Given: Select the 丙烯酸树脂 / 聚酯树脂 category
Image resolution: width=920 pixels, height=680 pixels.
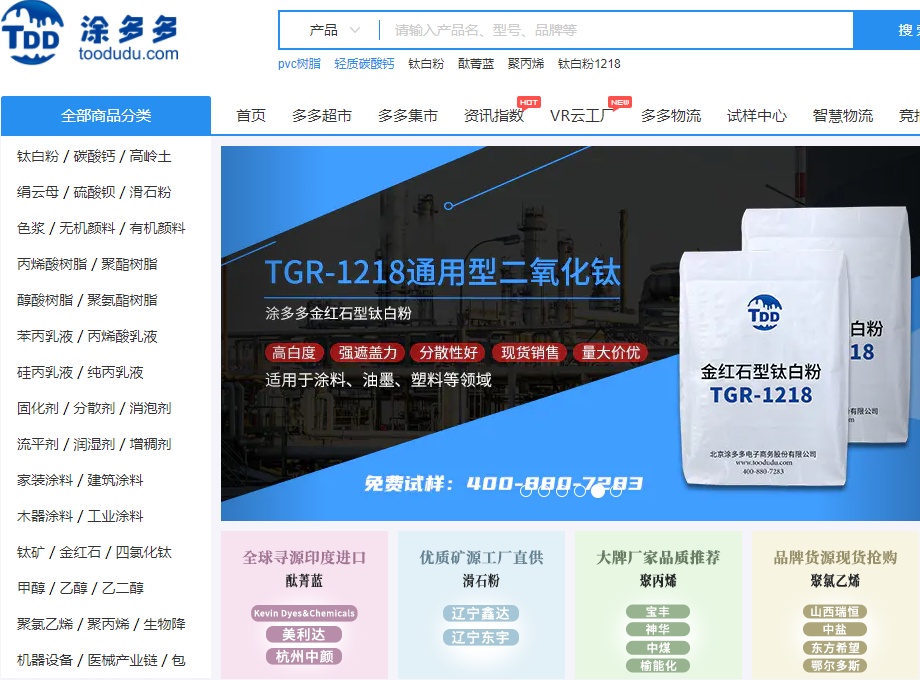Looking at the screenshot, I should point(87,264).
